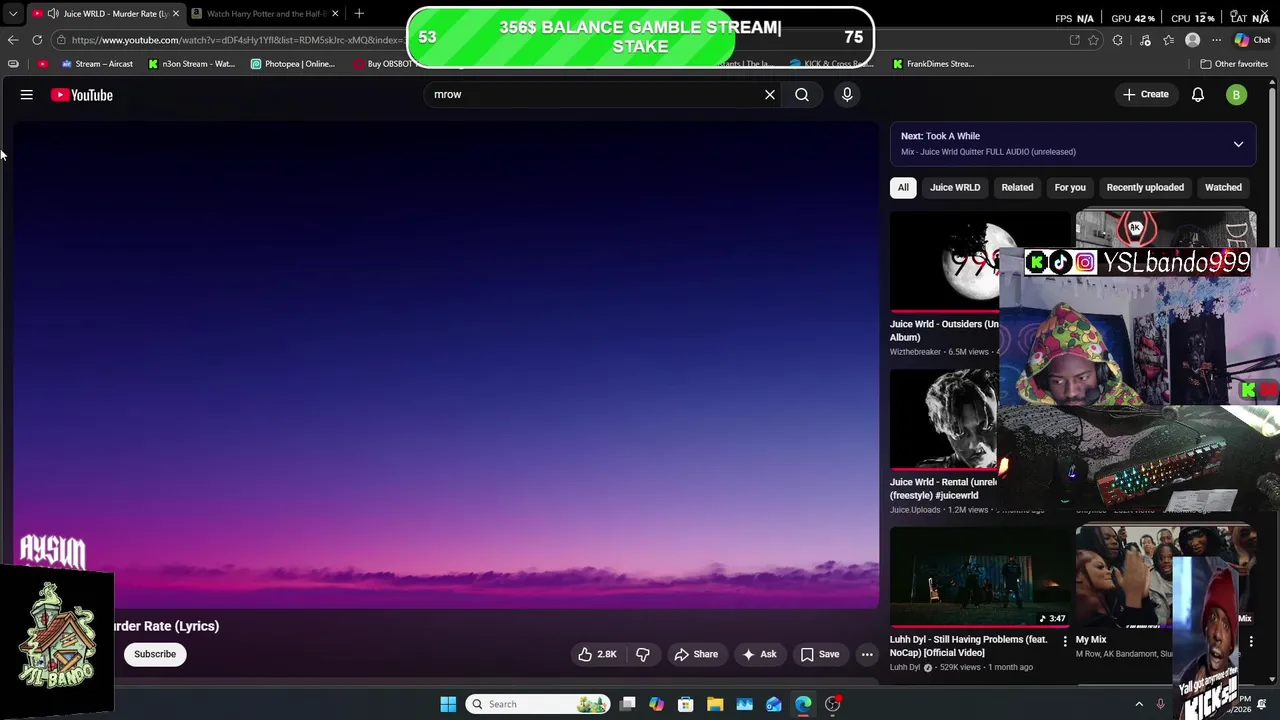Image resolution: width=1280 pixels, height=720 pixels.
Task: Switch to the Harry Potter tab
Action: (x=265, y=14)
